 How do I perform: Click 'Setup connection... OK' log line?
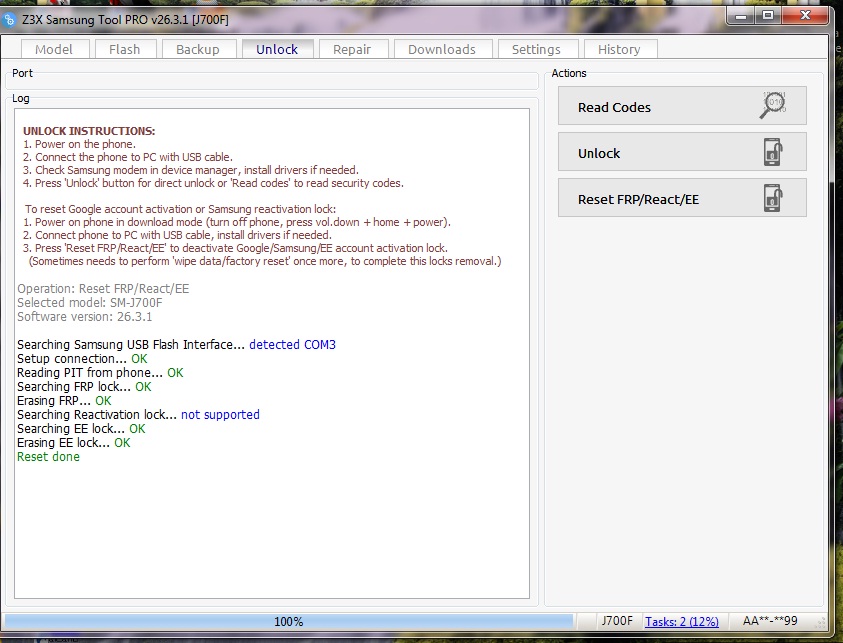(82, 359)
